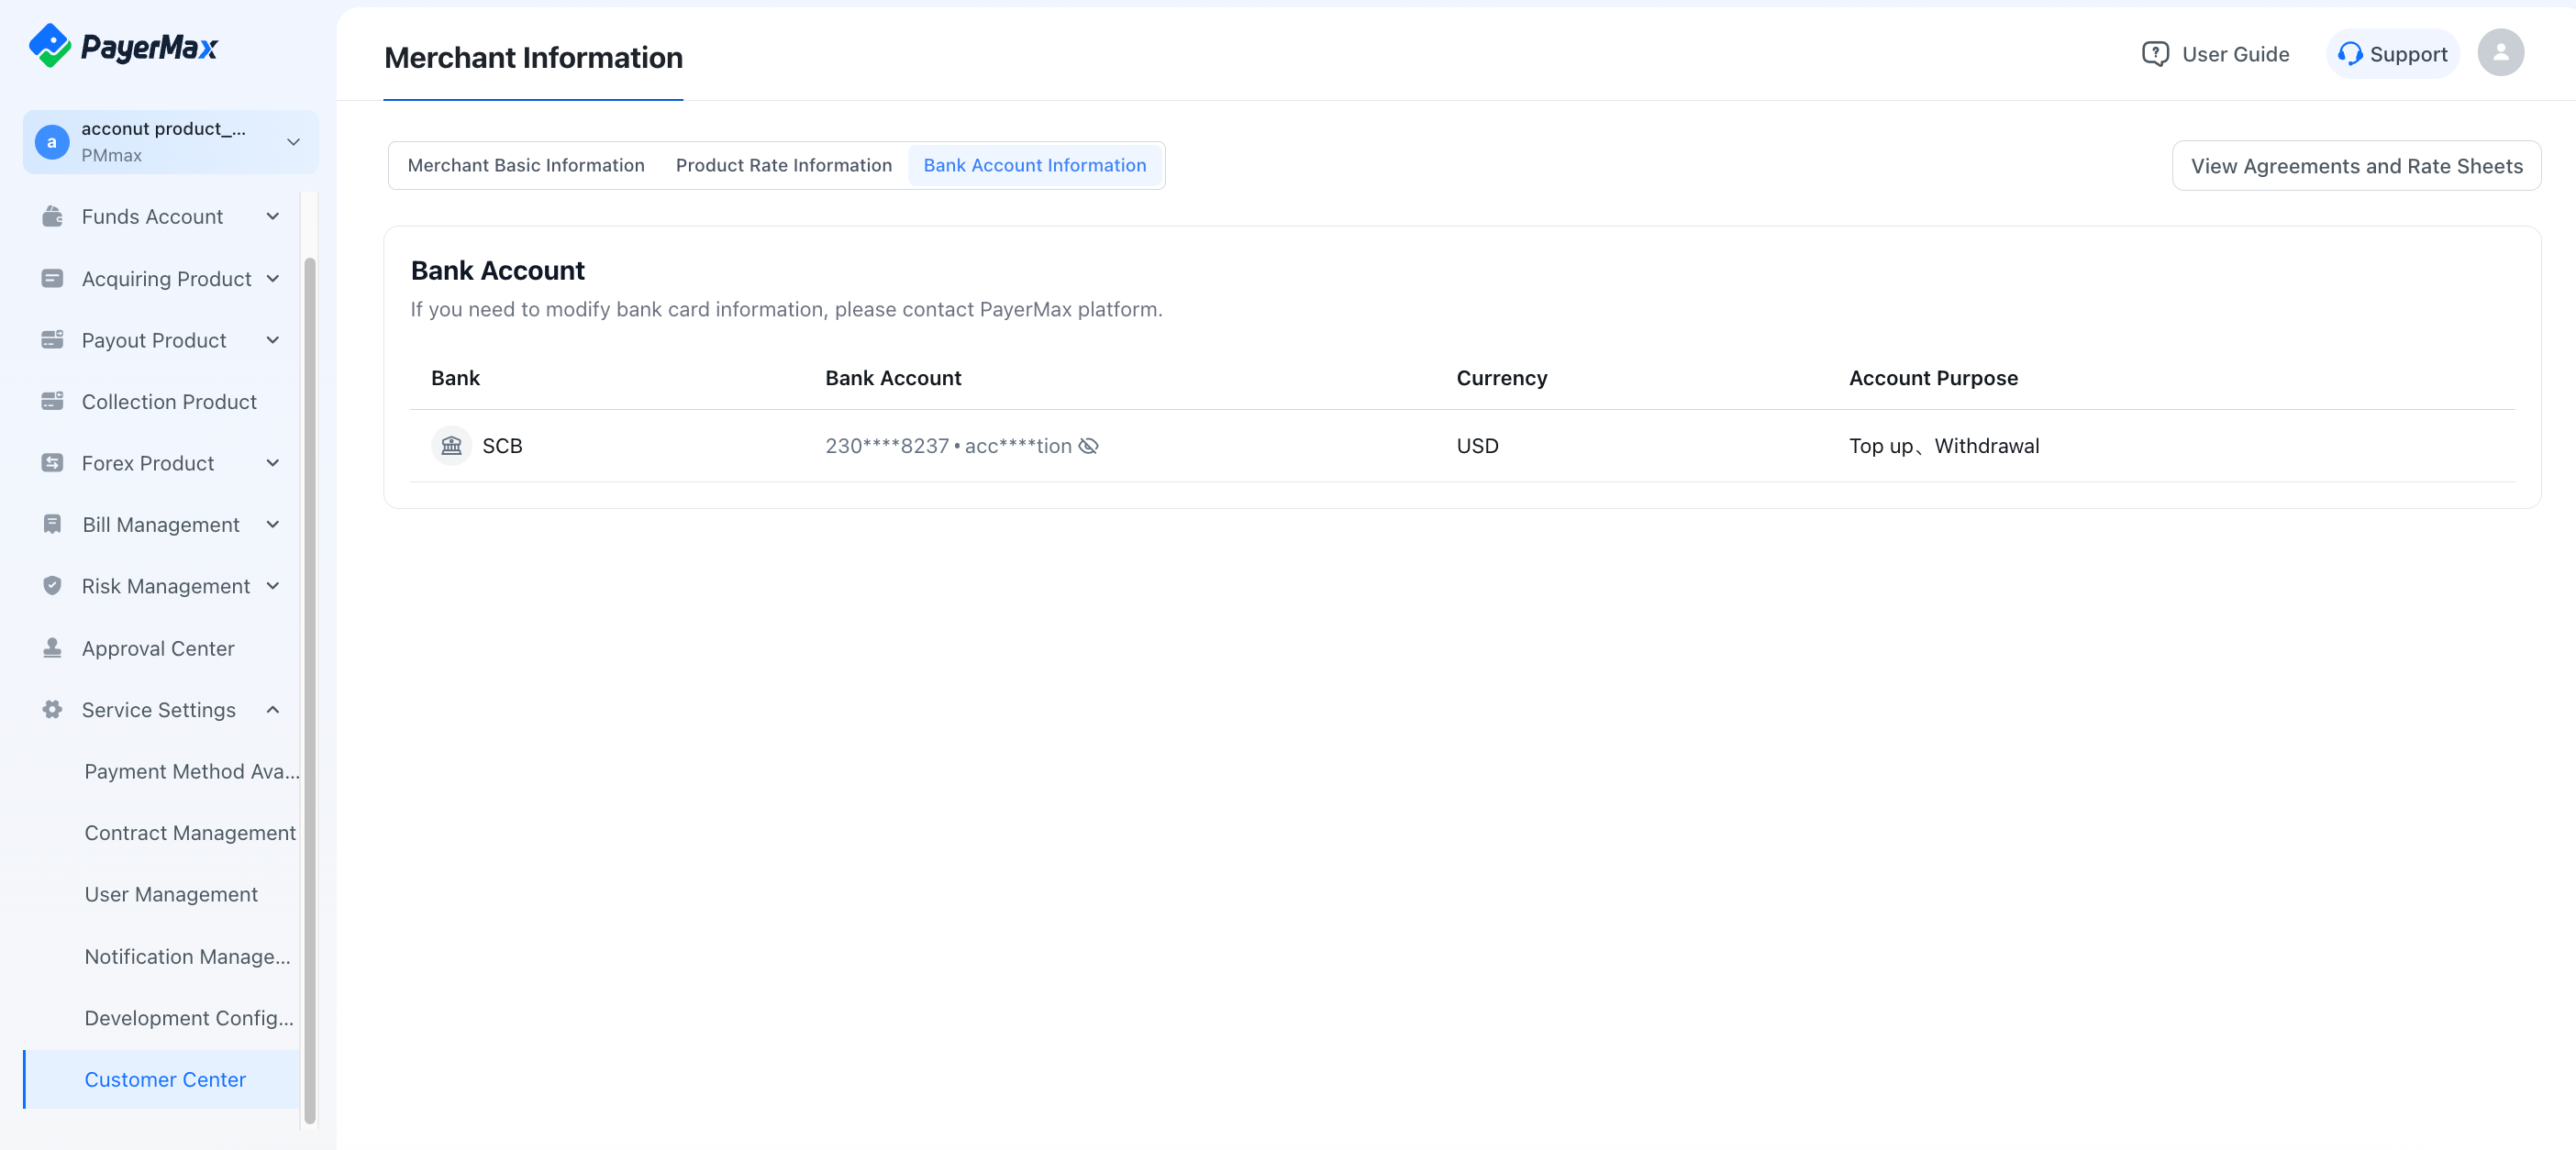Click the Bill Management menu label
2576x1150 pixels.
tap(160, 524)
